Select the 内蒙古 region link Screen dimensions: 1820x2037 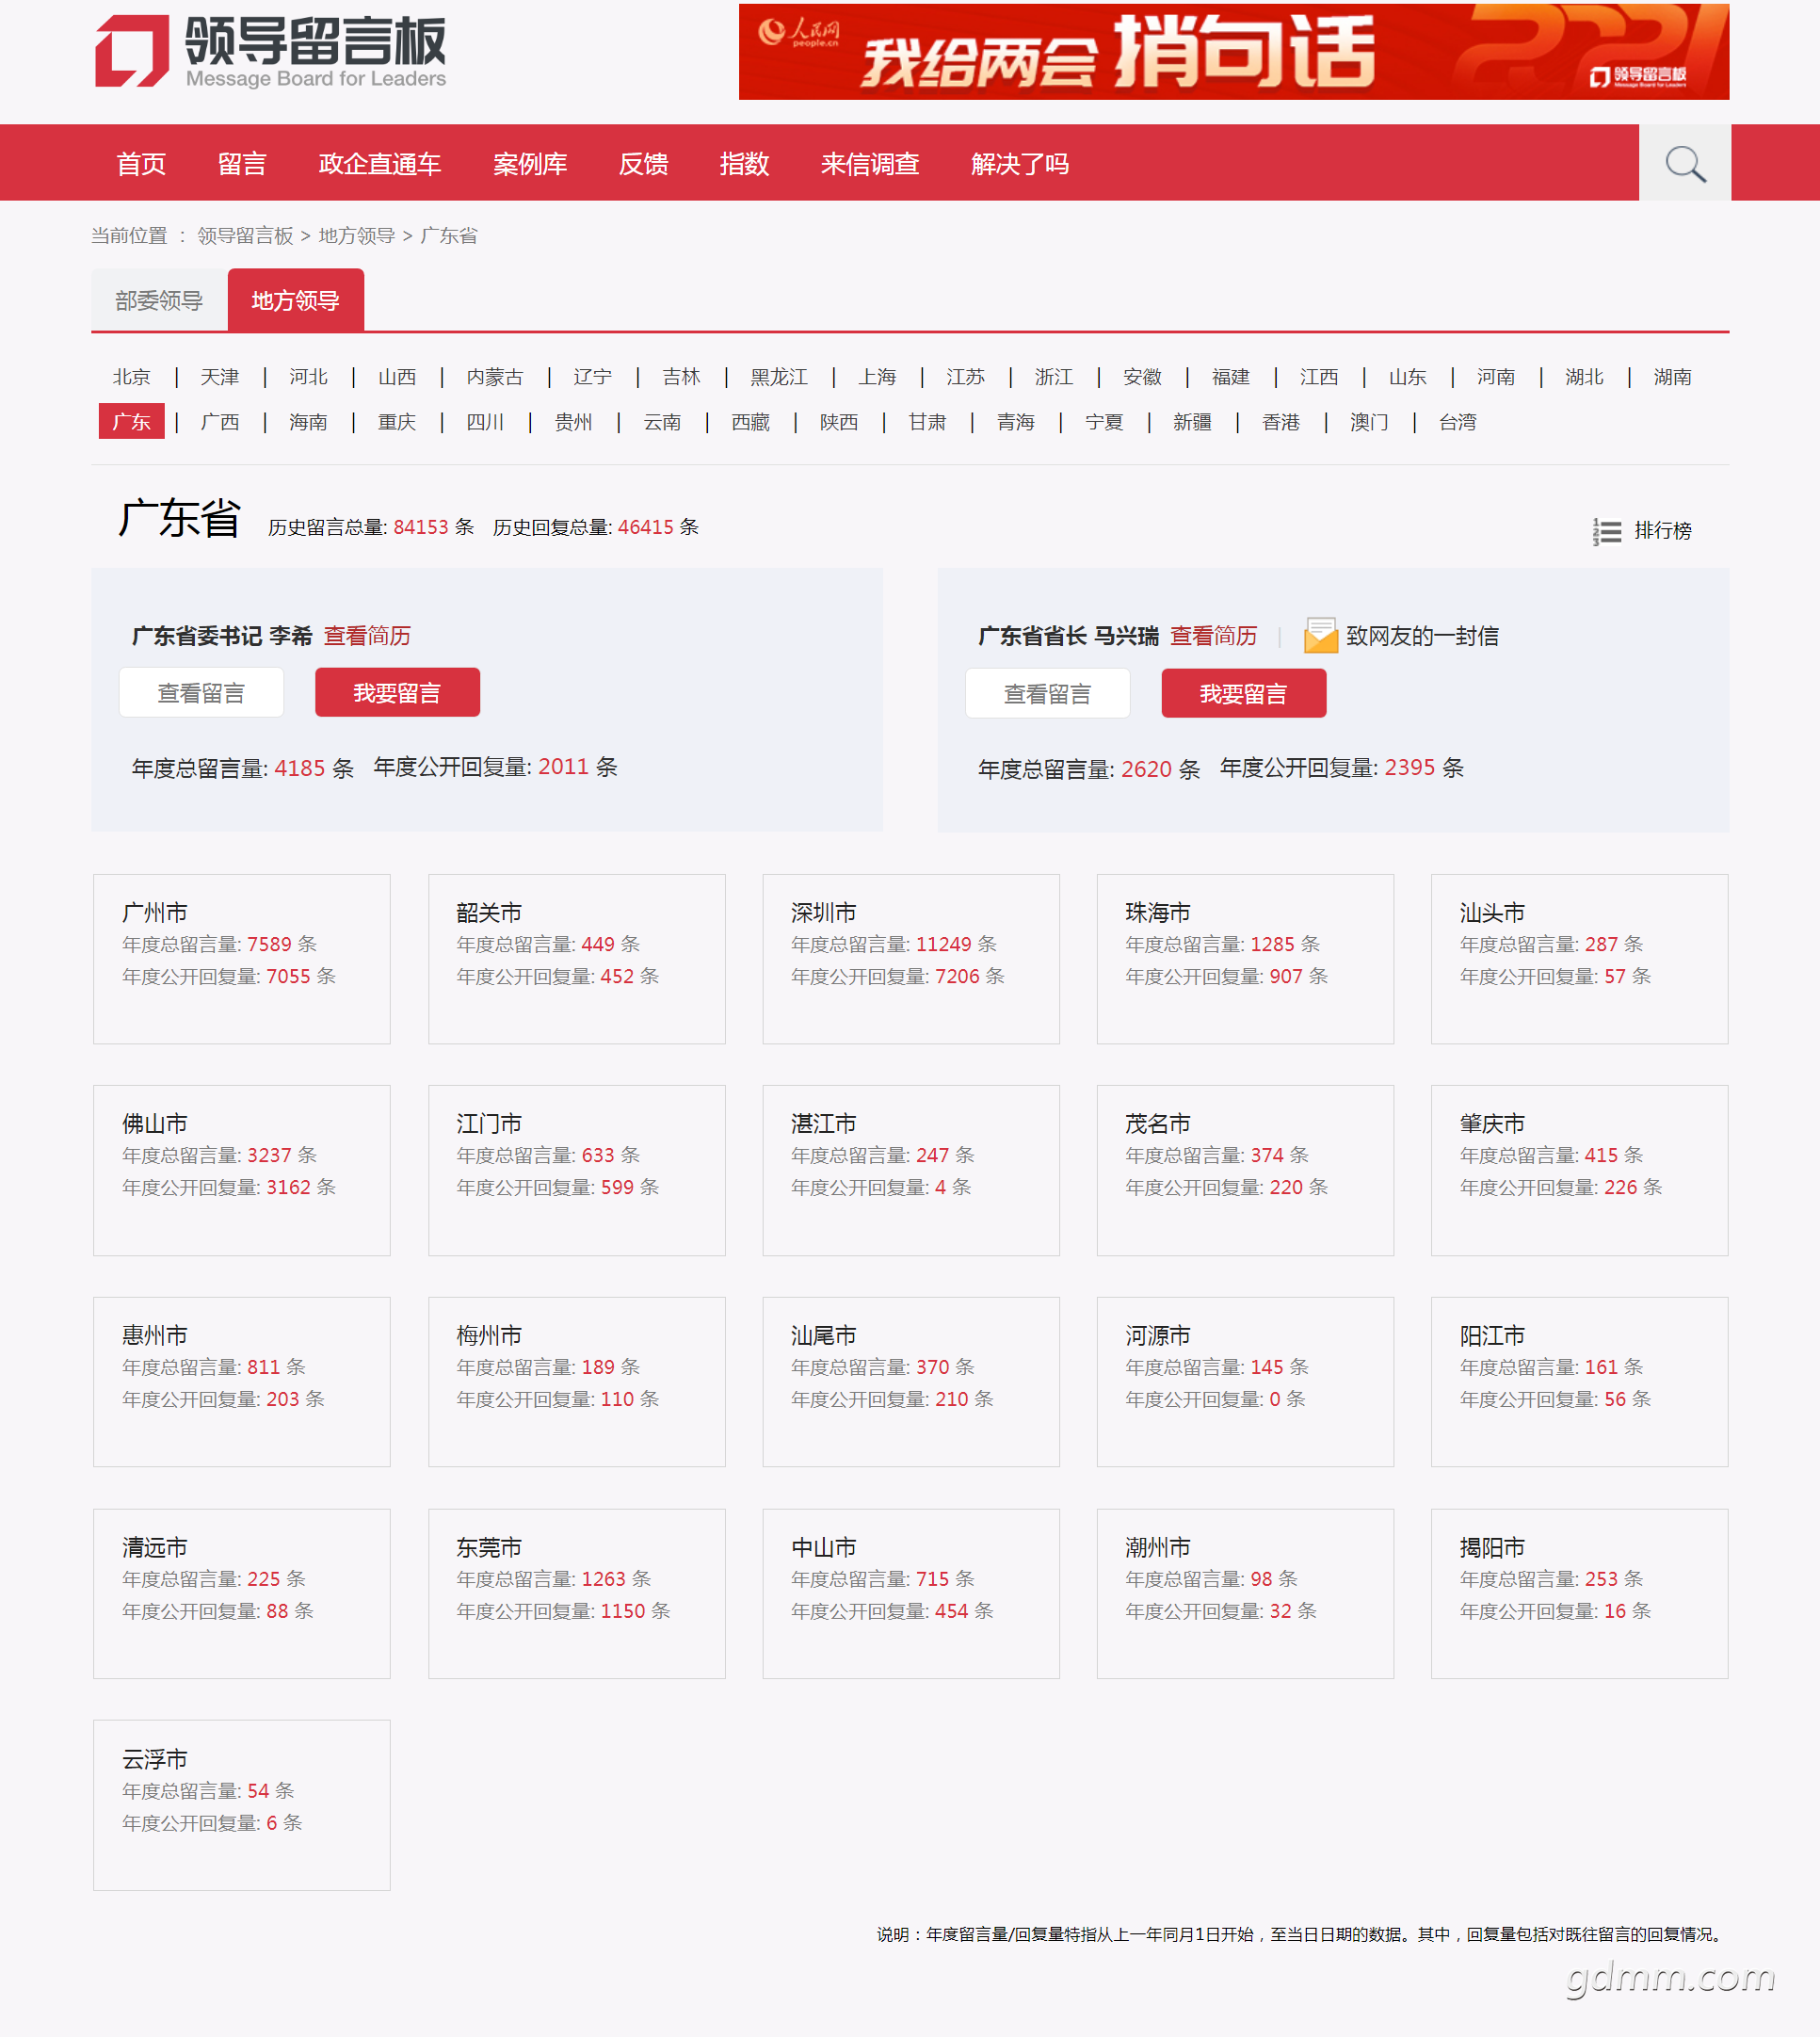click(495, 377)
